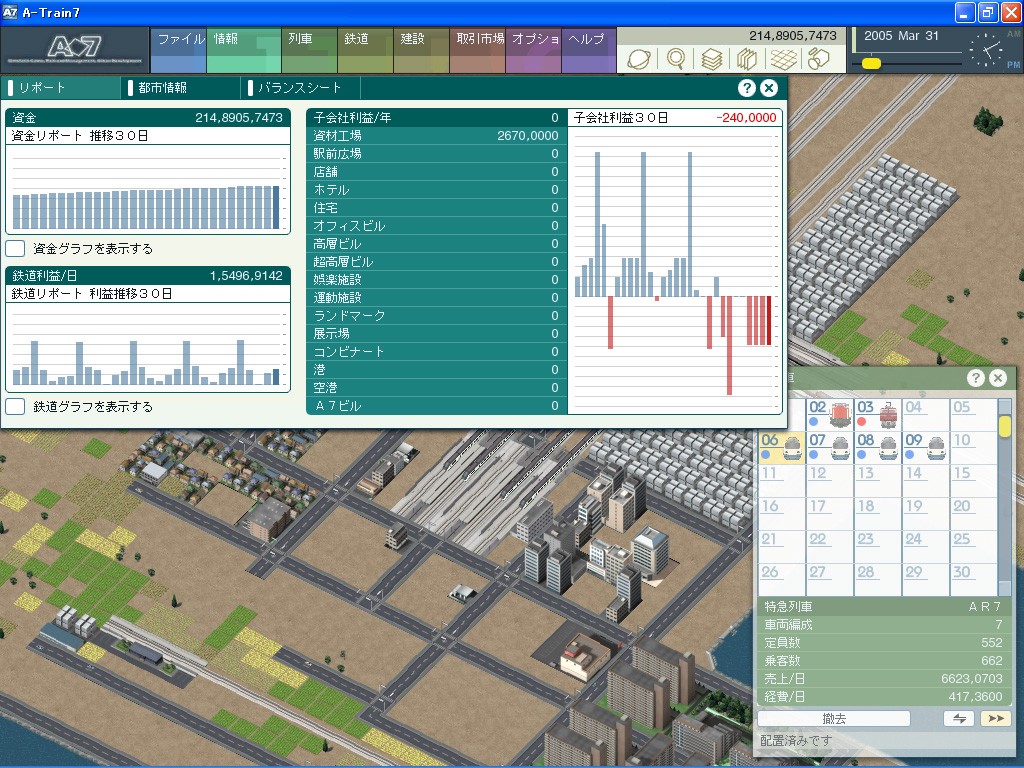Select train 09 in the train grid
This screenshot has width=1024, height=768.
click(x=926, y=446)
